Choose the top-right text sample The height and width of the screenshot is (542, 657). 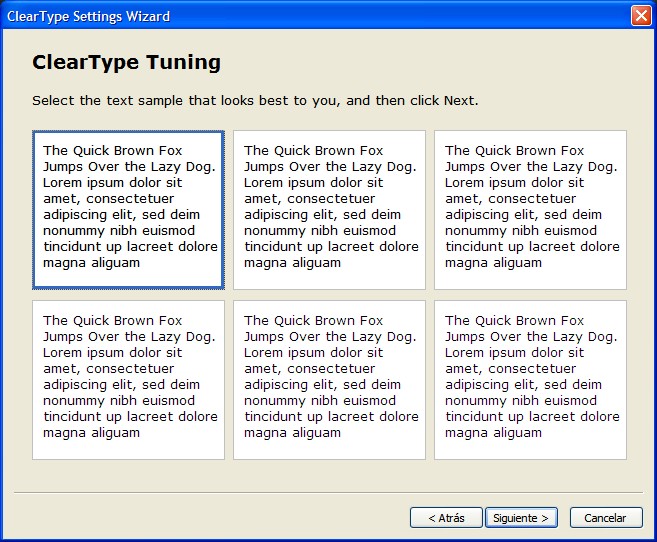(530, 210)
